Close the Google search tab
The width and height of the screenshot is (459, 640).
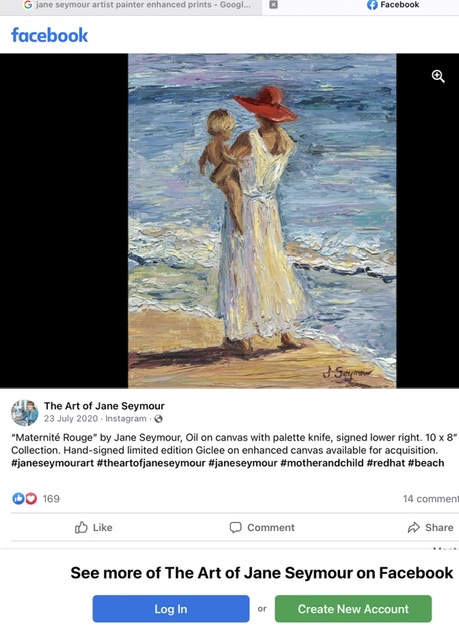click(274, 5)
